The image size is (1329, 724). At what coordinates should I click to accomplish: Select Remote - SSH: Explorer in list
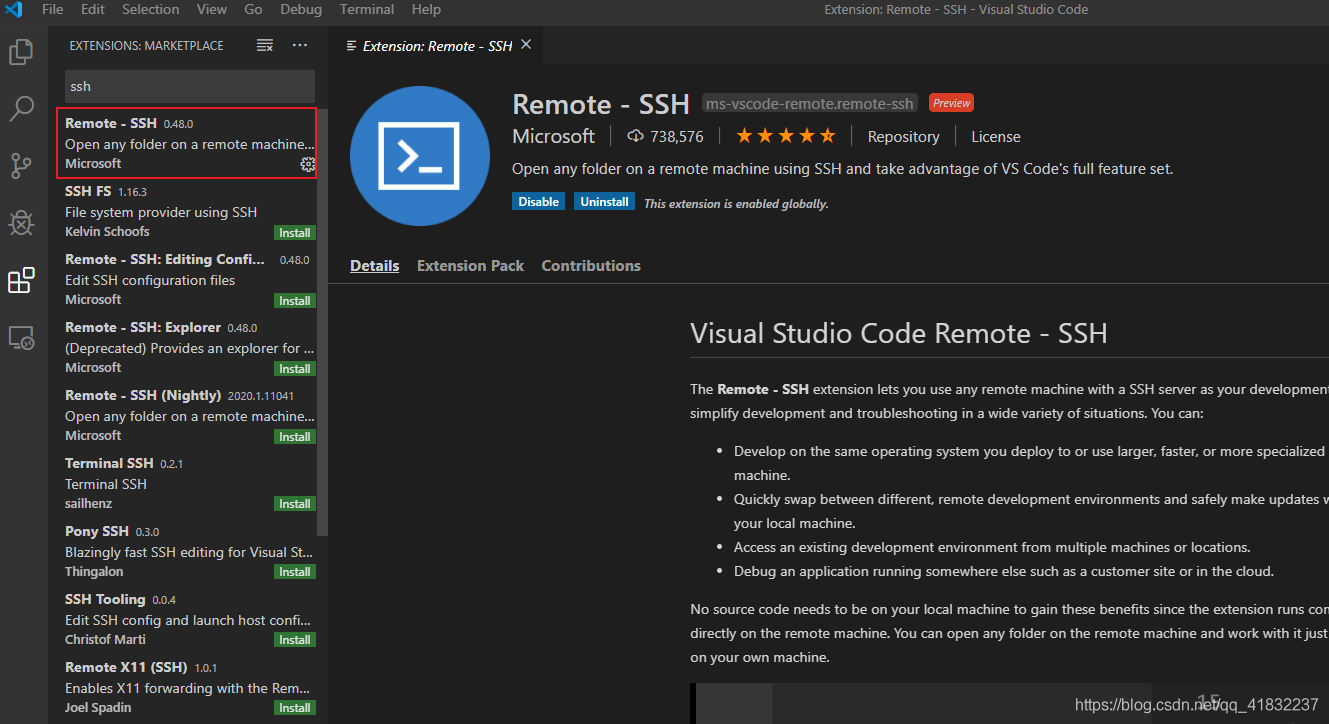pos(187,347)
